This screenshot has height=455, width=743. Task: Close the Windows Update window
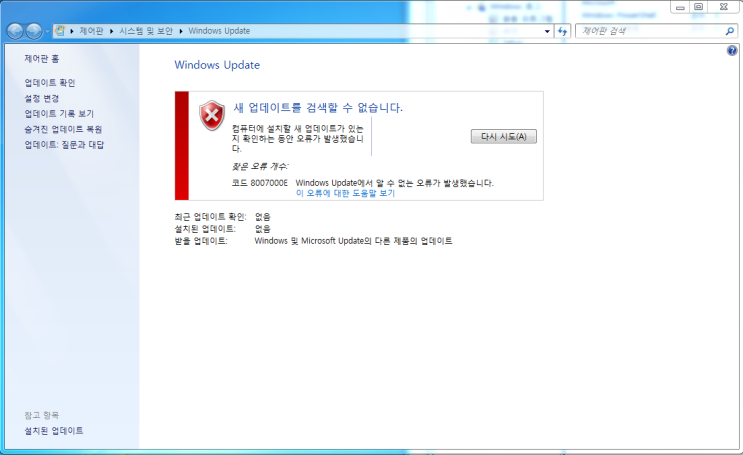tap(724, 7)
